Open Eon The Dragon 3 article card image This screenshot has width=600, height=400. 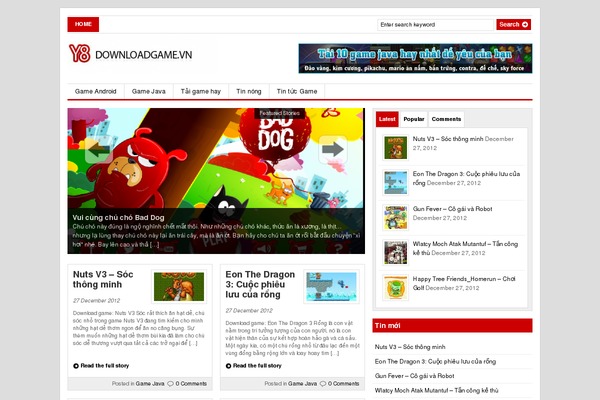point(331,286)
